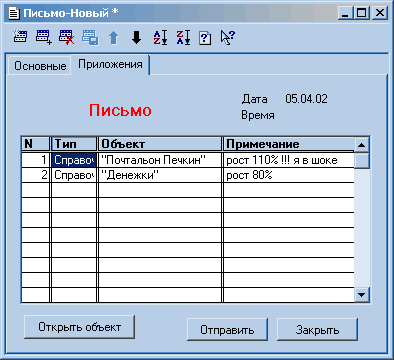Click the new row toolbar icon
Viewport: 394px width, 360px height.
pyautogui.click(x=20, y=37)
